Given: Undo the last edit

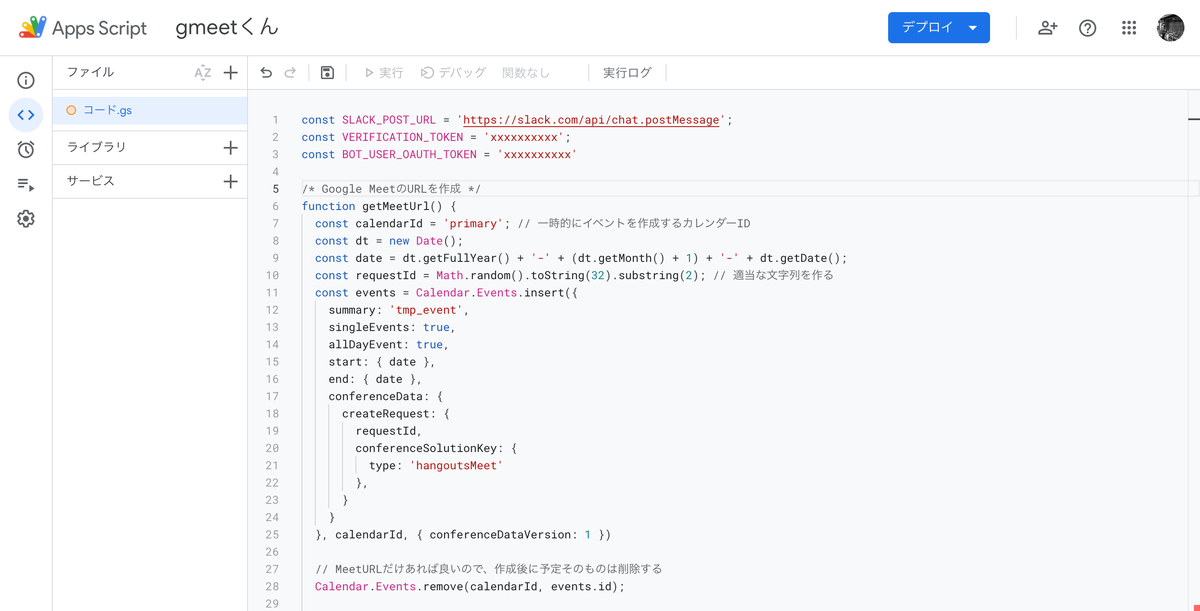Looking at the screenshot, I should pos(266,72).
